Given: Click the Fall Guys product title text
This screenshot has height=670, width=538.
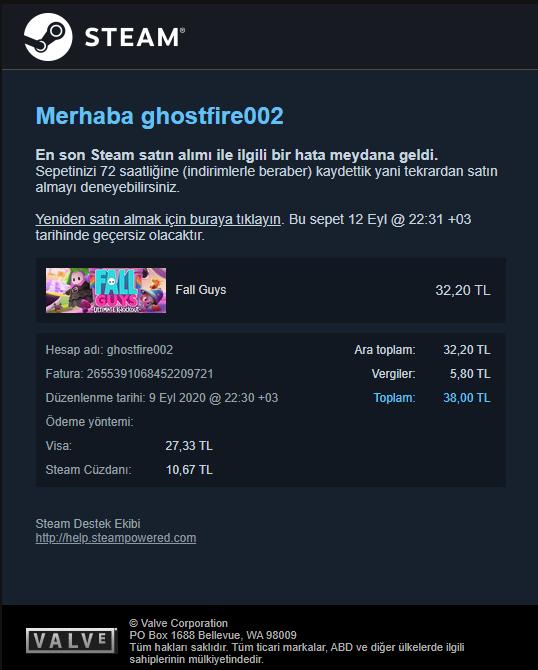Looking at the screenshot, I should pos(201,290).
